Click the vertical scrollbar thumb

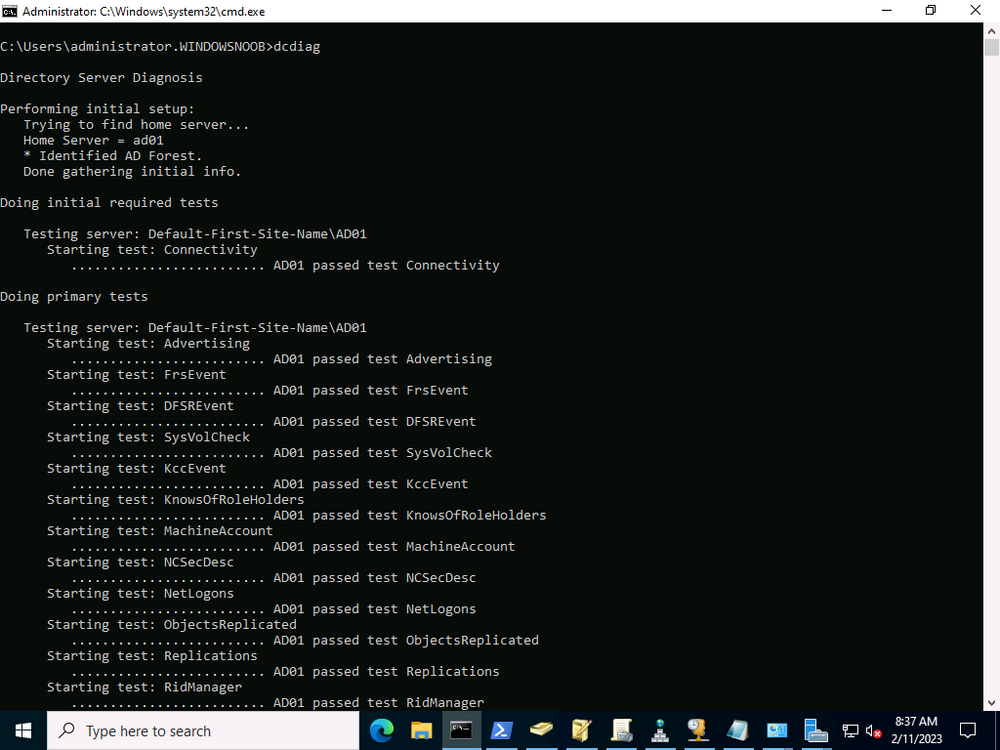click(x=991, y=48)
